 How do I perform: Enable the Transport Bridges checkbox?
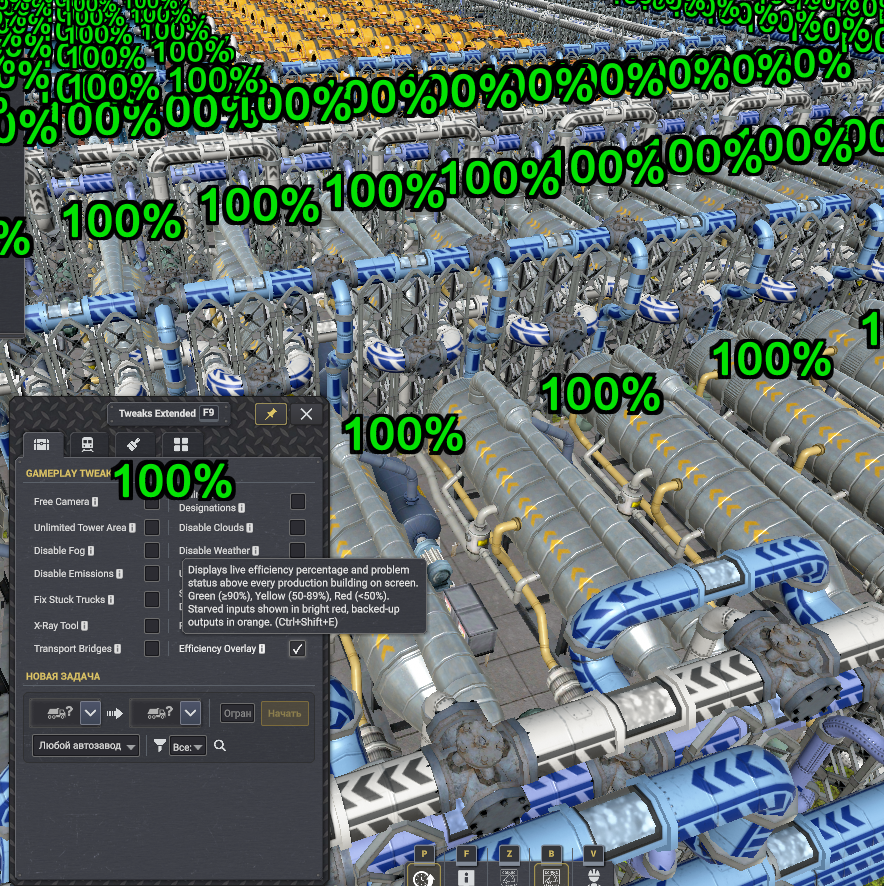click(x=151, y=649)
